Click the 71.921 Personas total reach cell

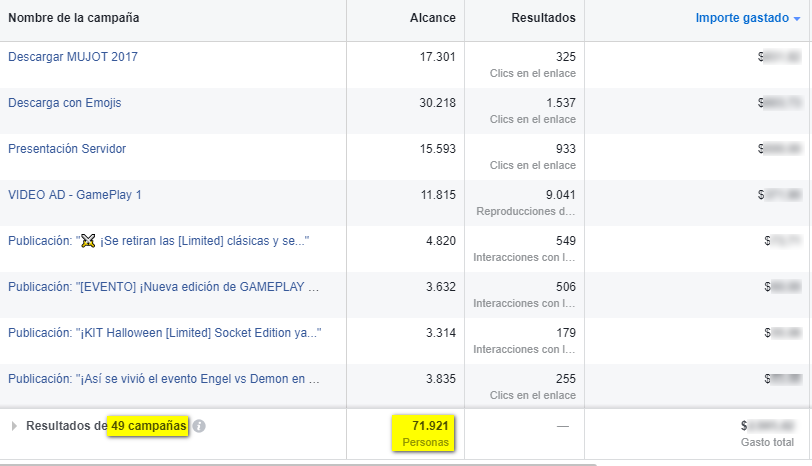(x=424, y=432)
